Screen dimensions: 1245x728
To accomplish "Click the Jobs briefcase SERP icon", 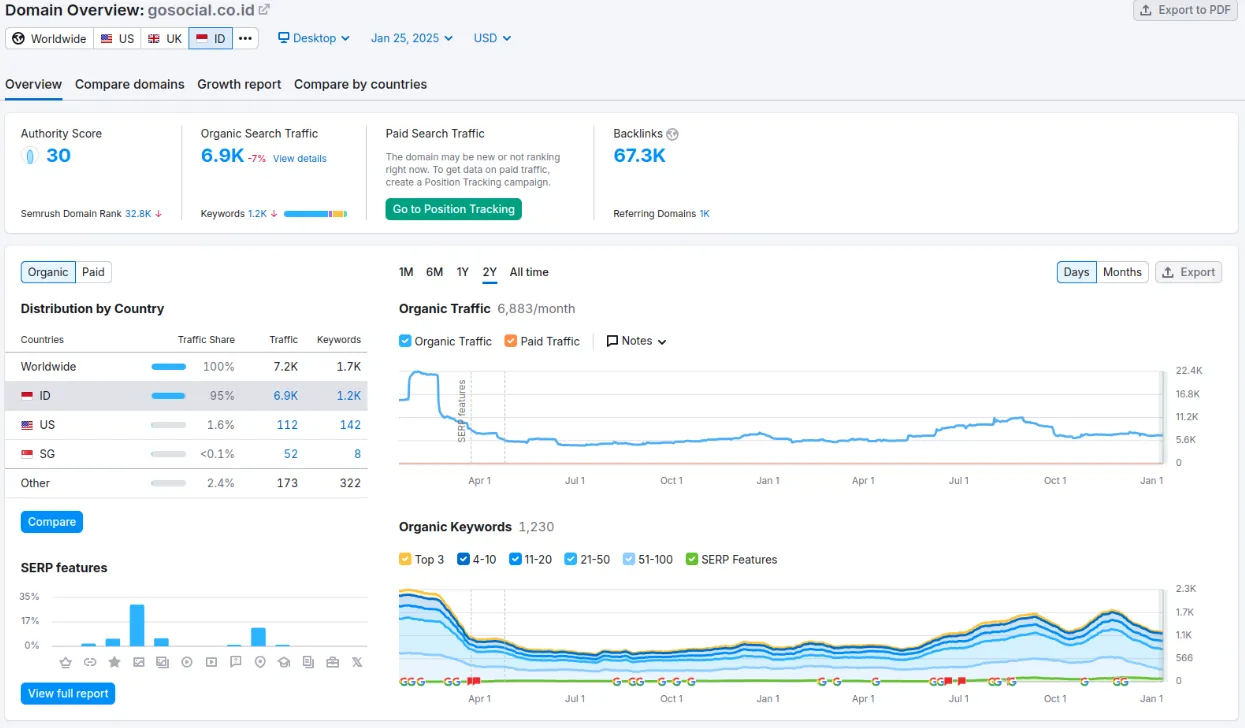I will (x=332, y=662).
